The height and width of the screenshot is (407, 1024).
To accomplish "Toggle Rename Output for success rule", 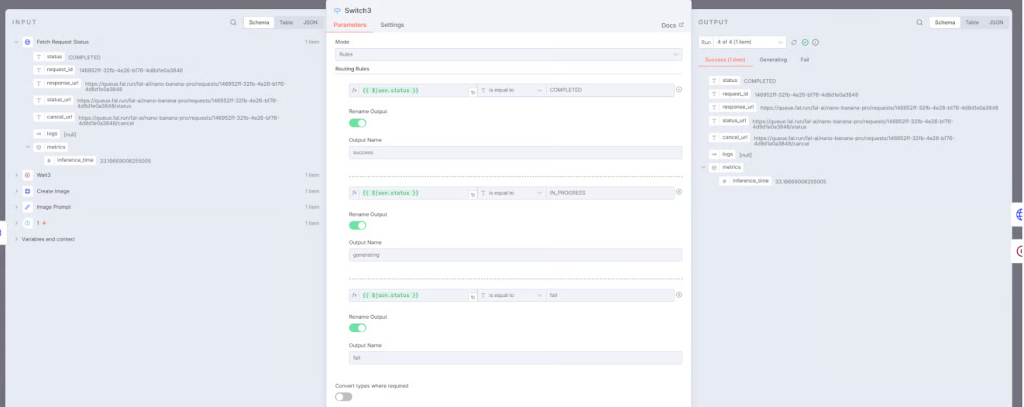I will pyautogui.click(x=357, y=123).
